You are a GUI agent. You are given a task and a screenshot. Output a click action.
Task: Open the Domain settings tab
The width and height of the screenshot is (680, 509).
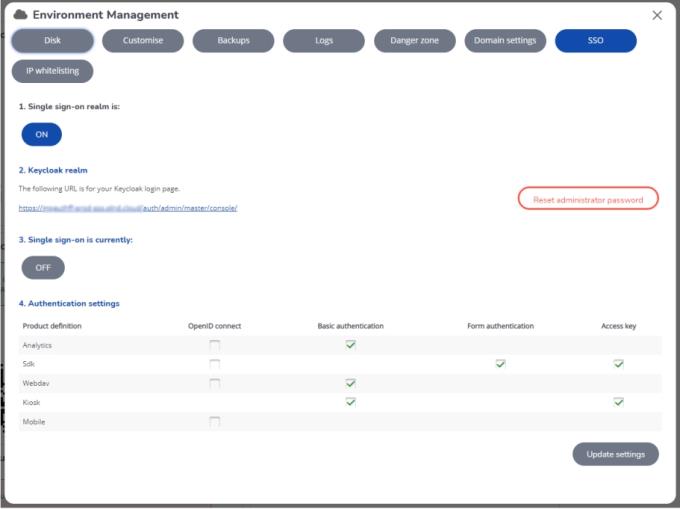(x=505, y=41)
